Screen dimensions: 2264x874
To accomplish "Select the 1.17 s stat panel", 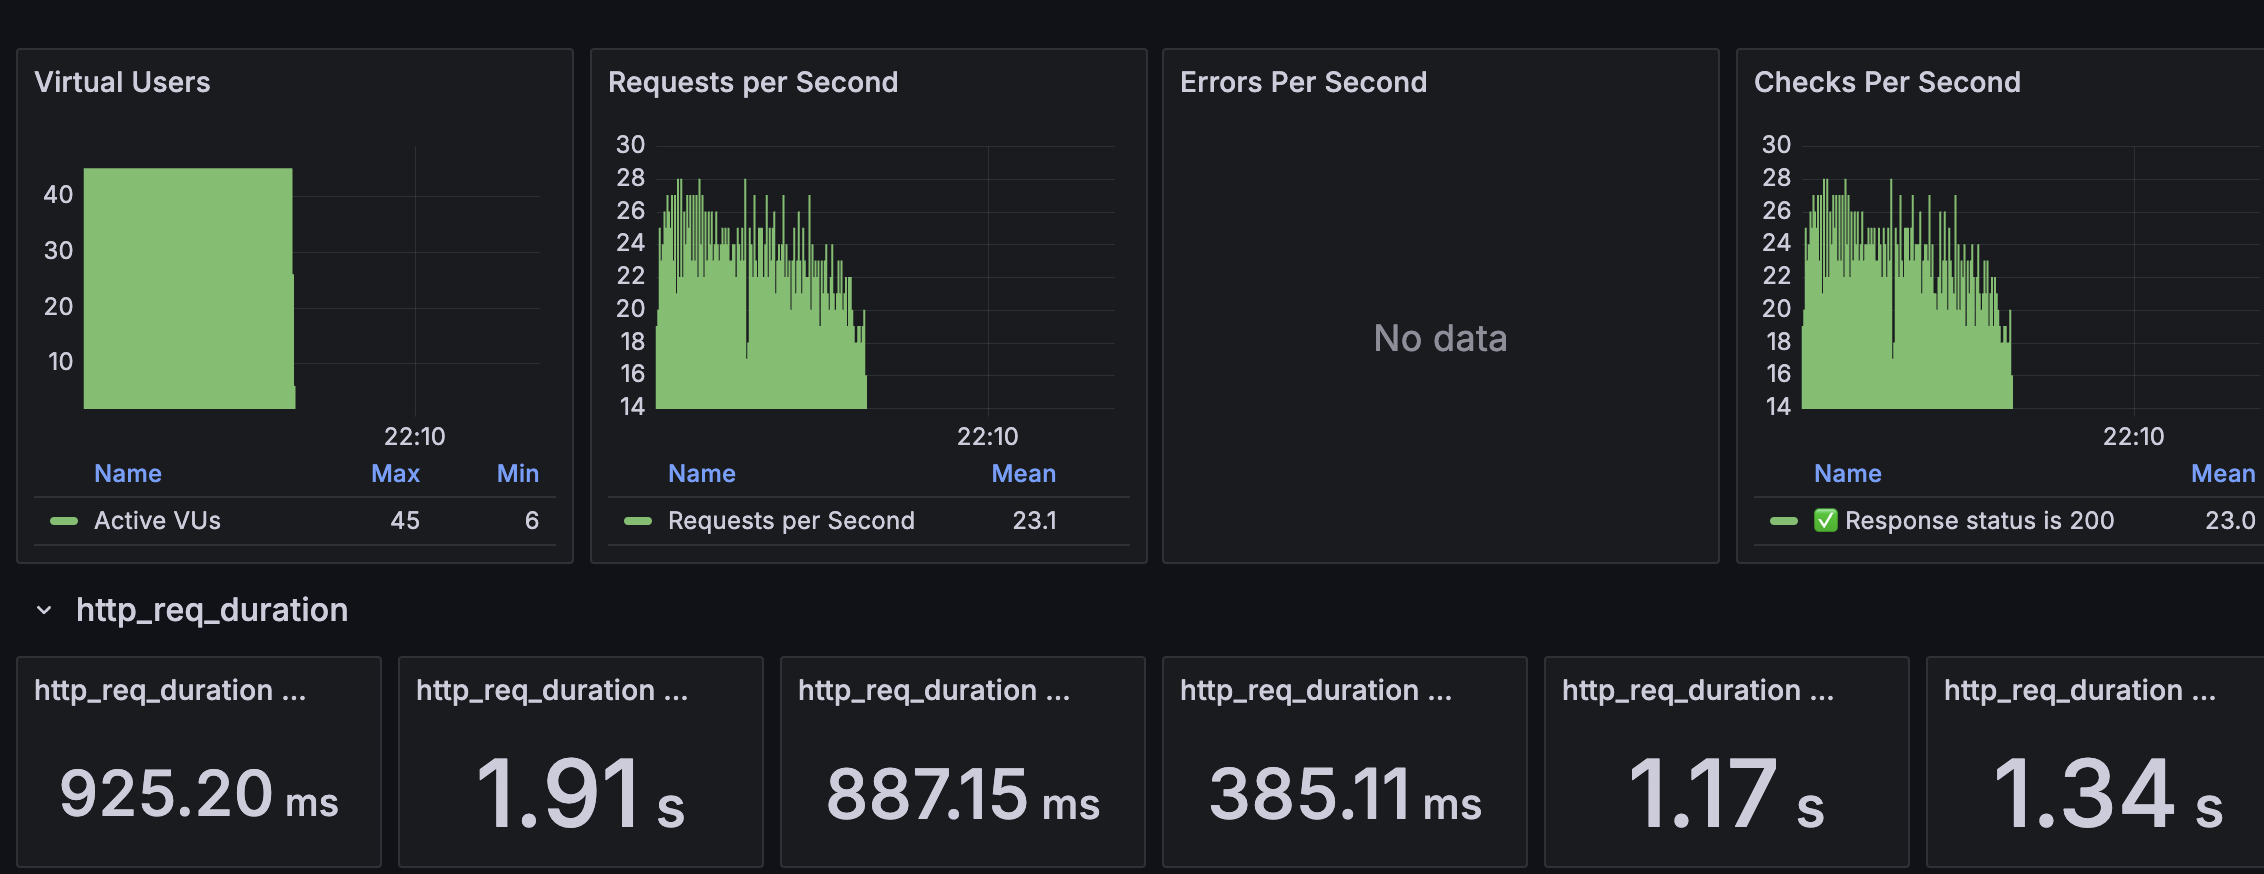I will (x=1727, y=762).
